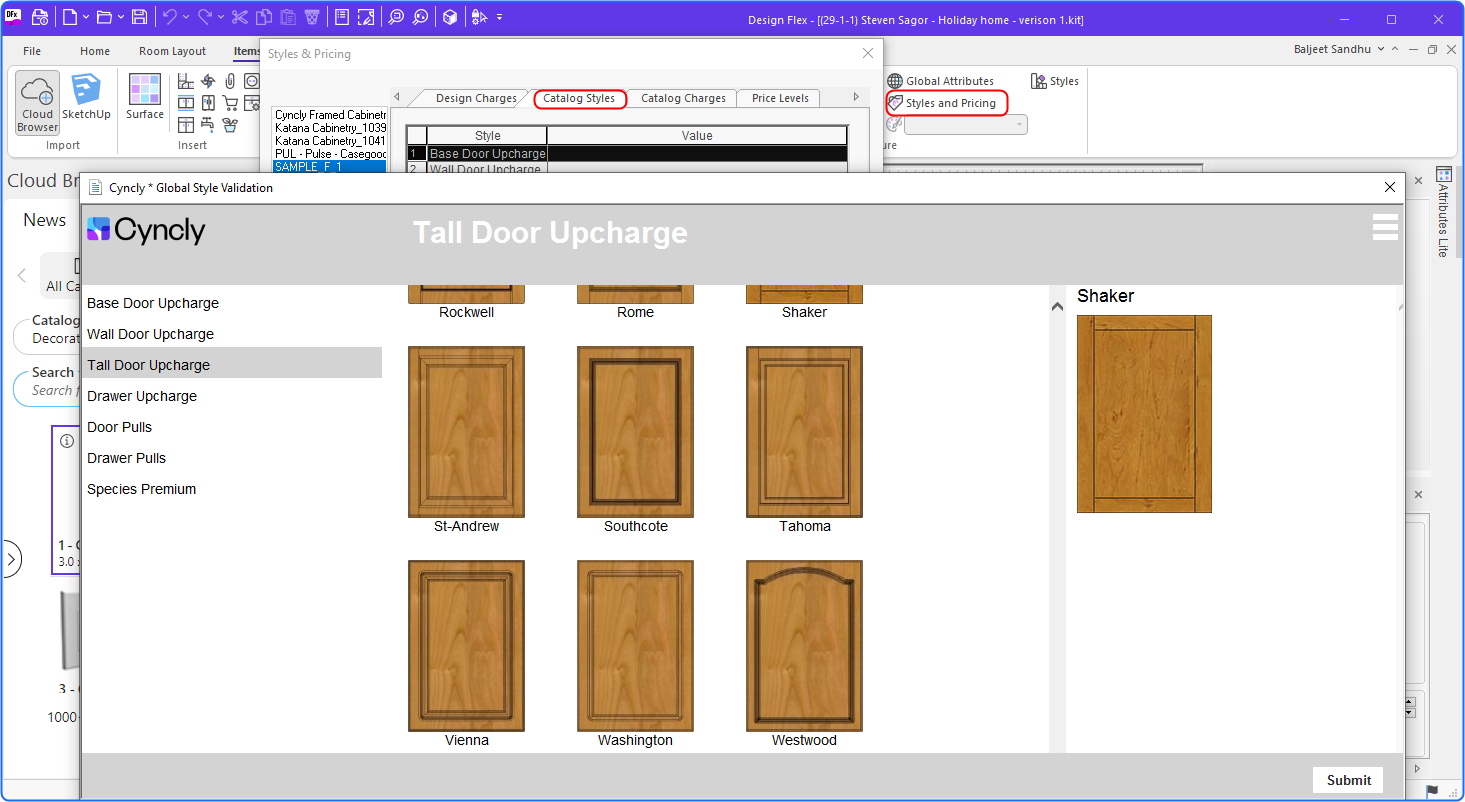Select Drawer Upcharge in left list
Image resolution: width=1465 pixels, height=802 pixels.
click(x=231, y=396)
